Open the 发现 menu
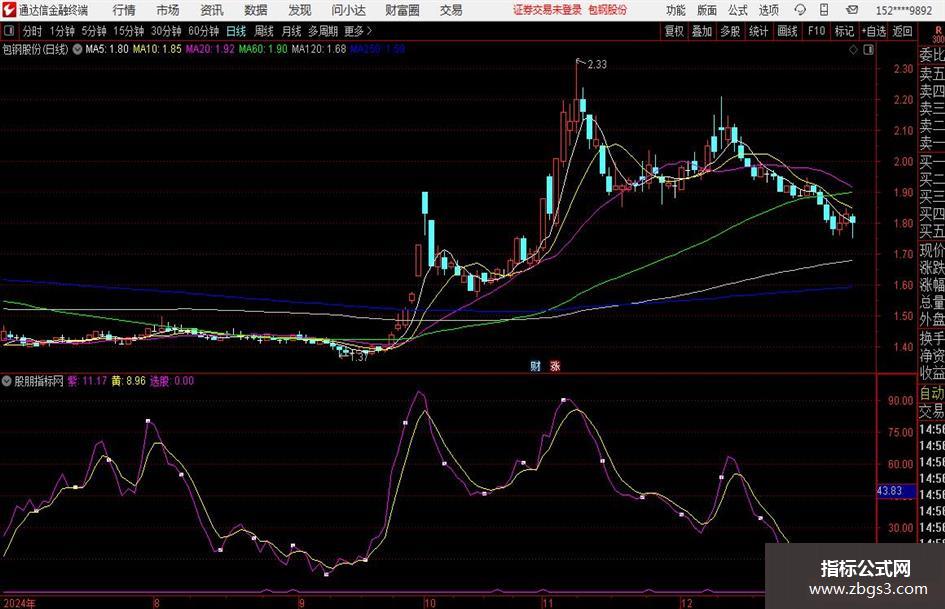This screenshot has height=609, width=945. tap(300, 10)
